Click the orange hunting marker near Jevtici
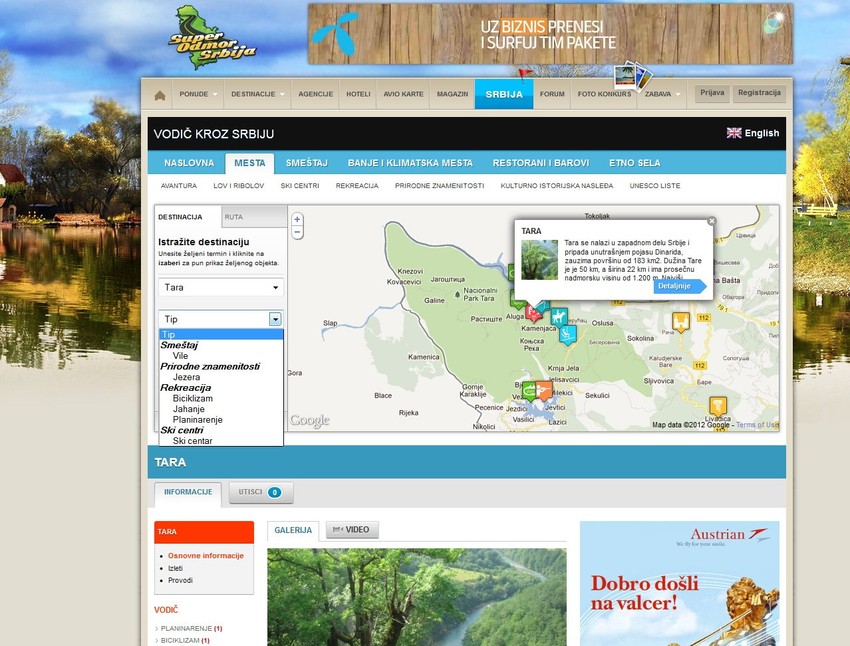The width and height of the screenshot is (850, 646). coord(543,391)
